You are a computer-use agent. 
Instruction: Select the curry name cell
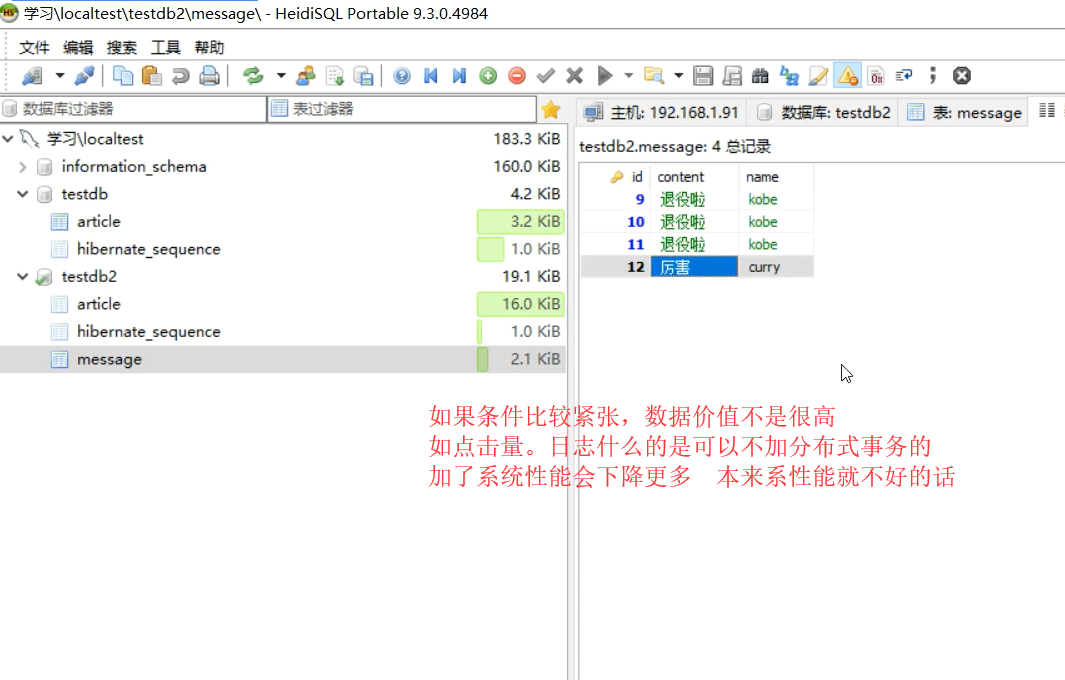click(x=776, y=267)
